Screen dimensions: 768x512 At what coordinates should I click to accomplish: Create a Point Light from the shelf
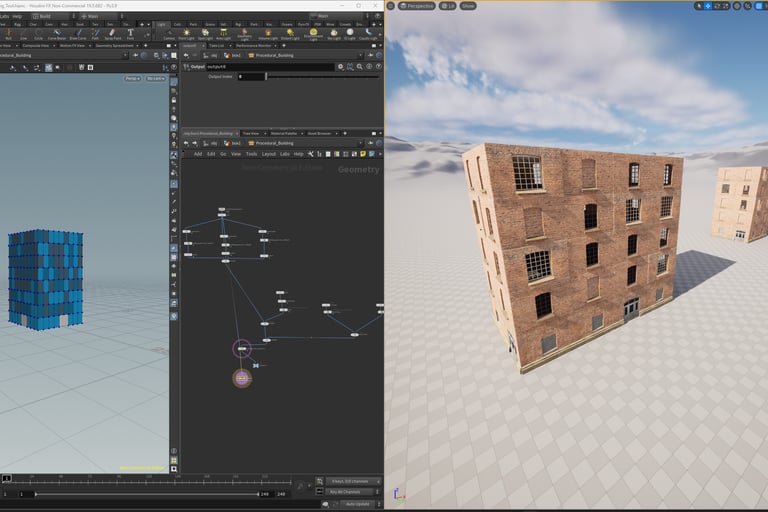[186, 34]
